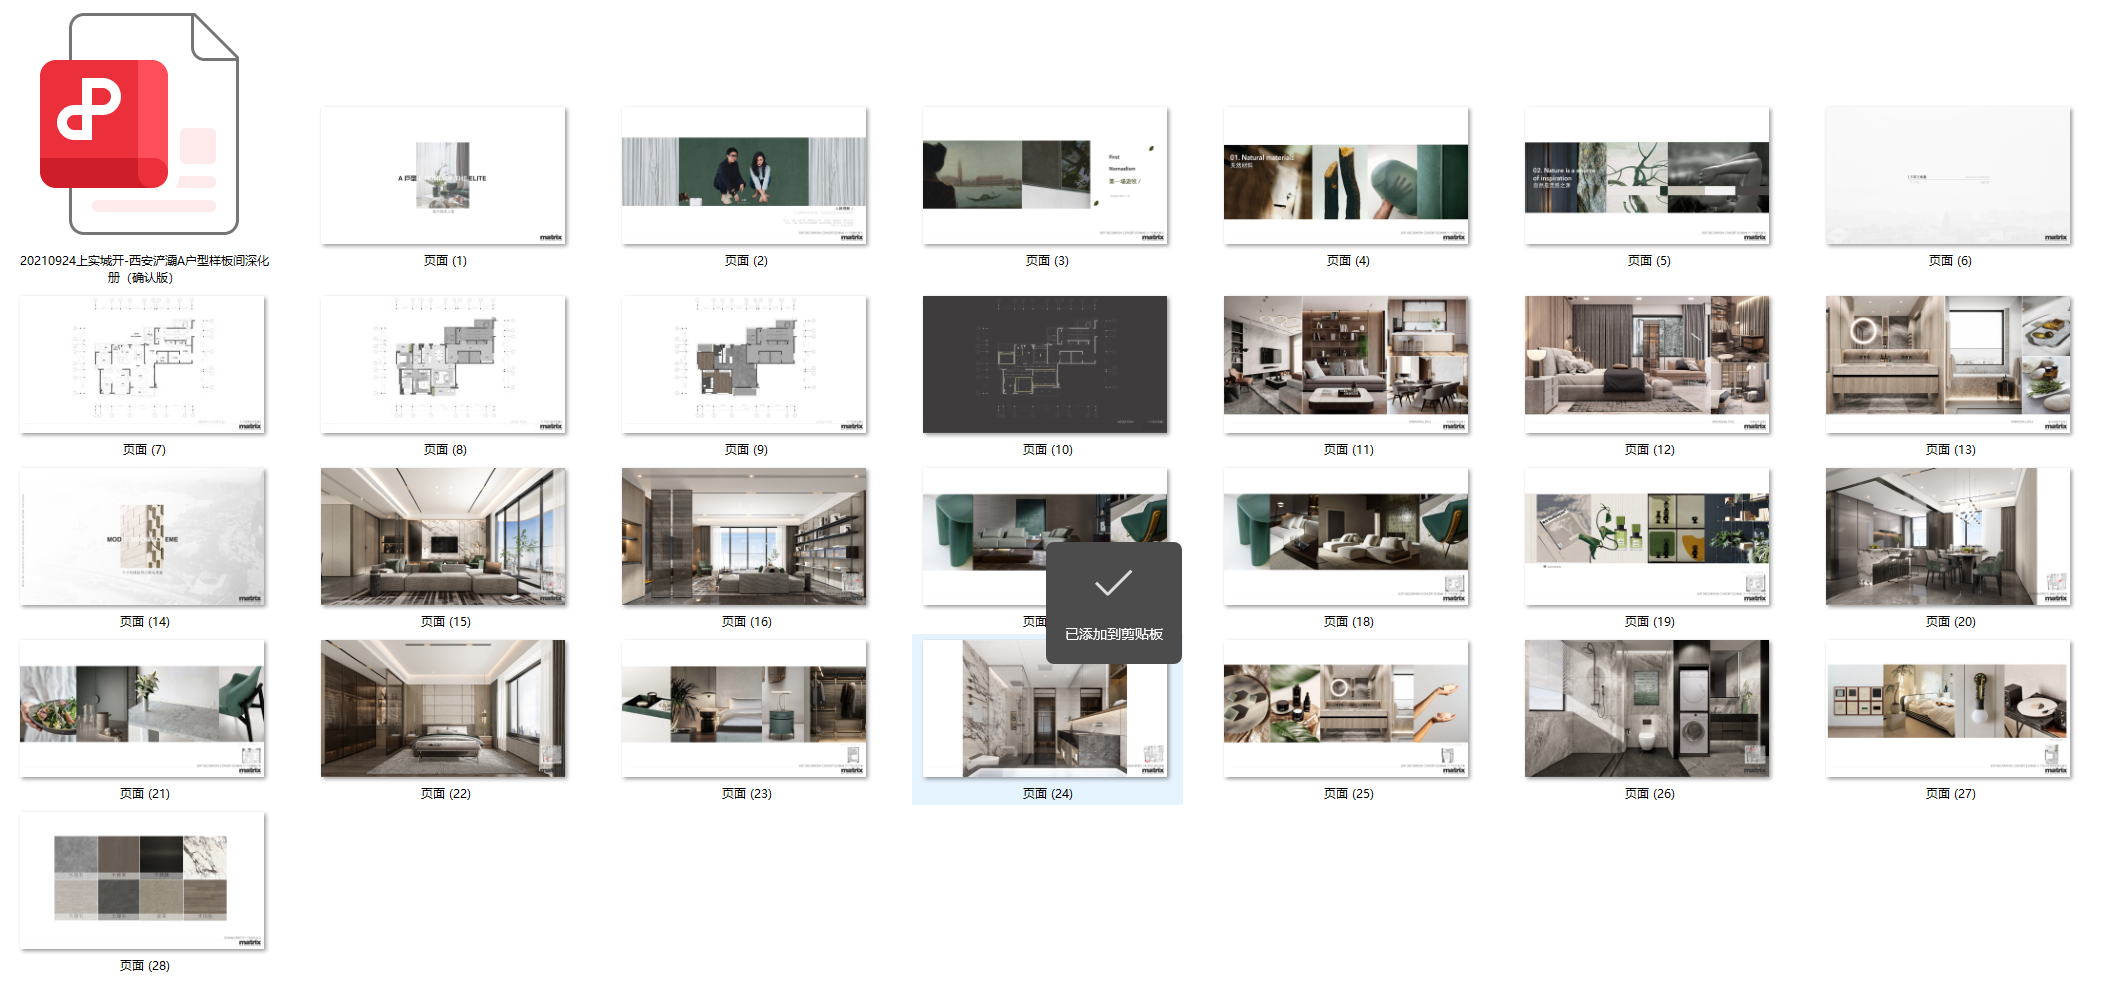
Task: Select the presentation file name label
Action: pos(144,269)
